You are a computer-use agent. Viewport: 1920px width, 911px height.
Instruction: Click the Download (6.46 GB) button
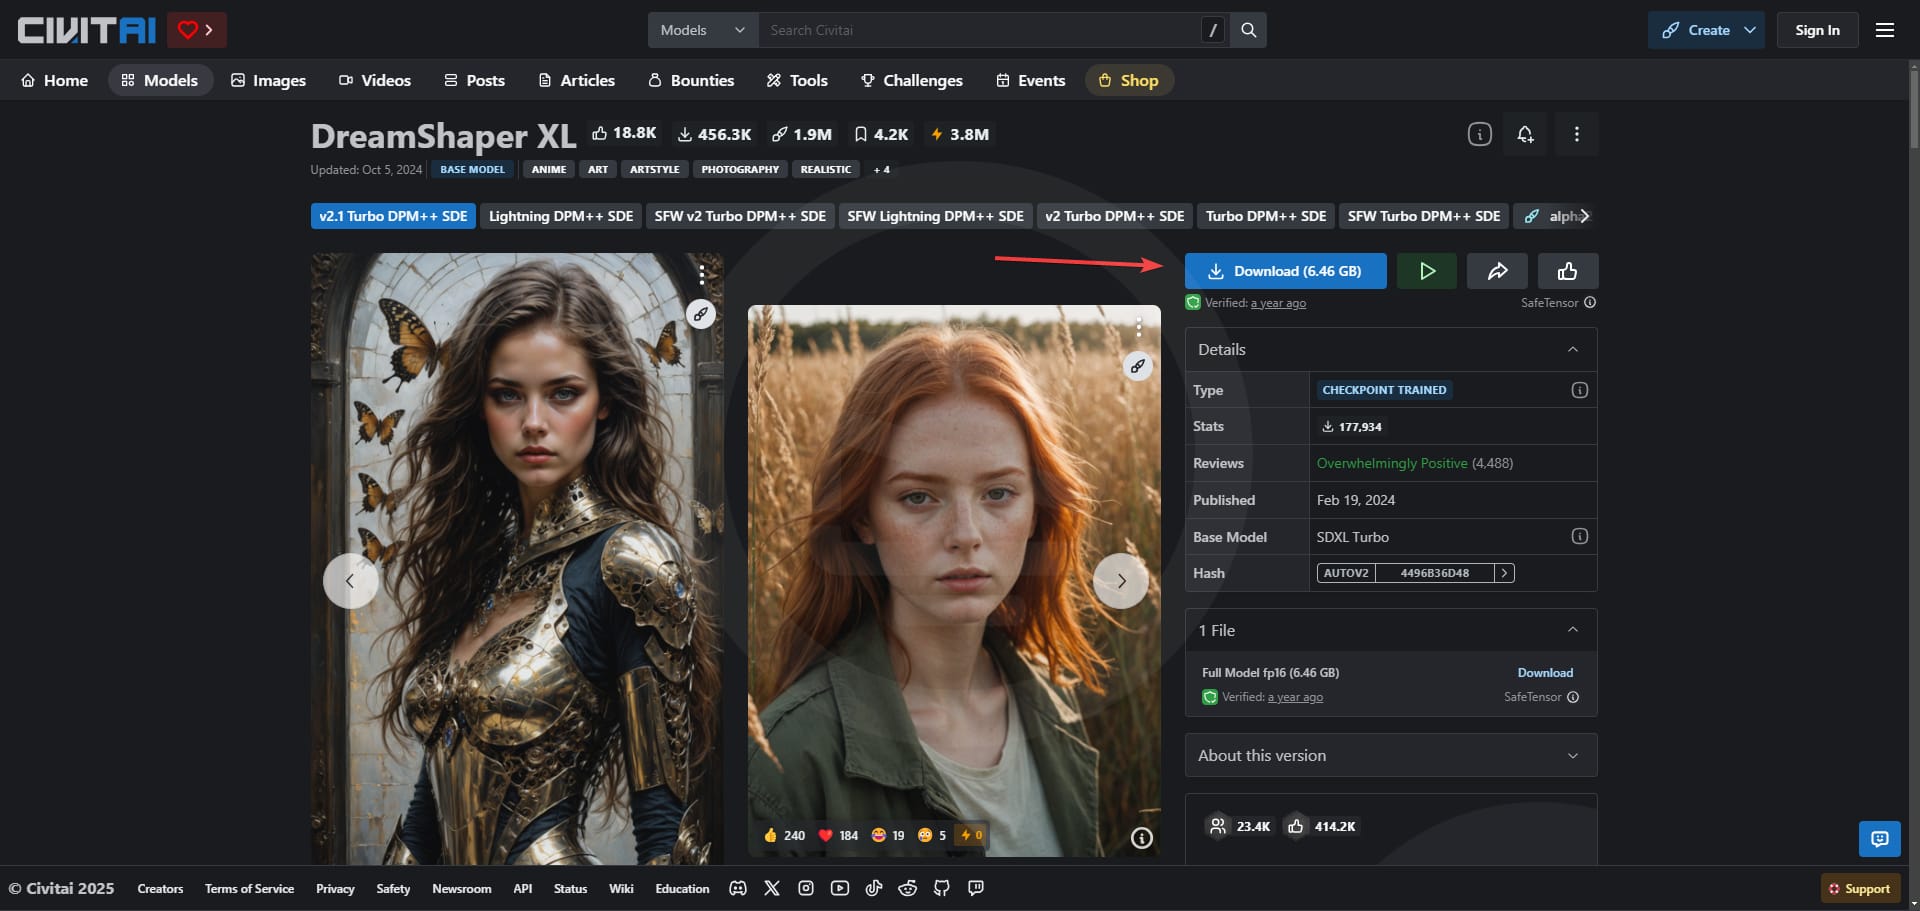(x=1285, y=270)
